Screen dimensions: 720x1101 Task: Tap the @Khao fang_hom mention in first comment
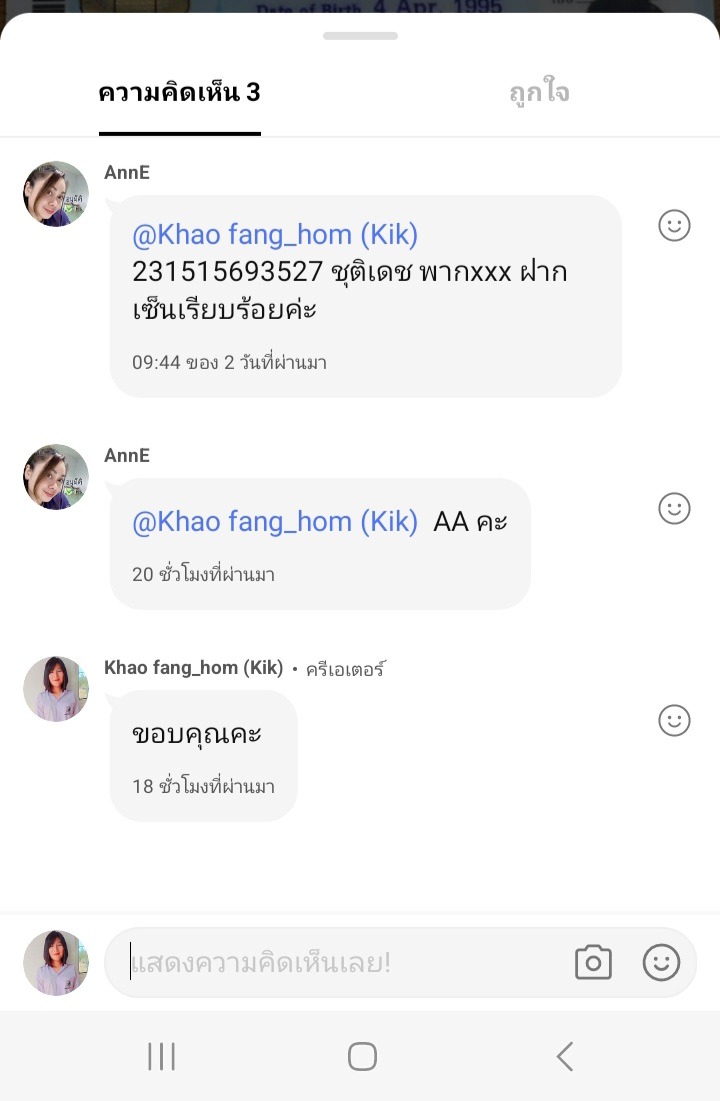pos(275,236)
